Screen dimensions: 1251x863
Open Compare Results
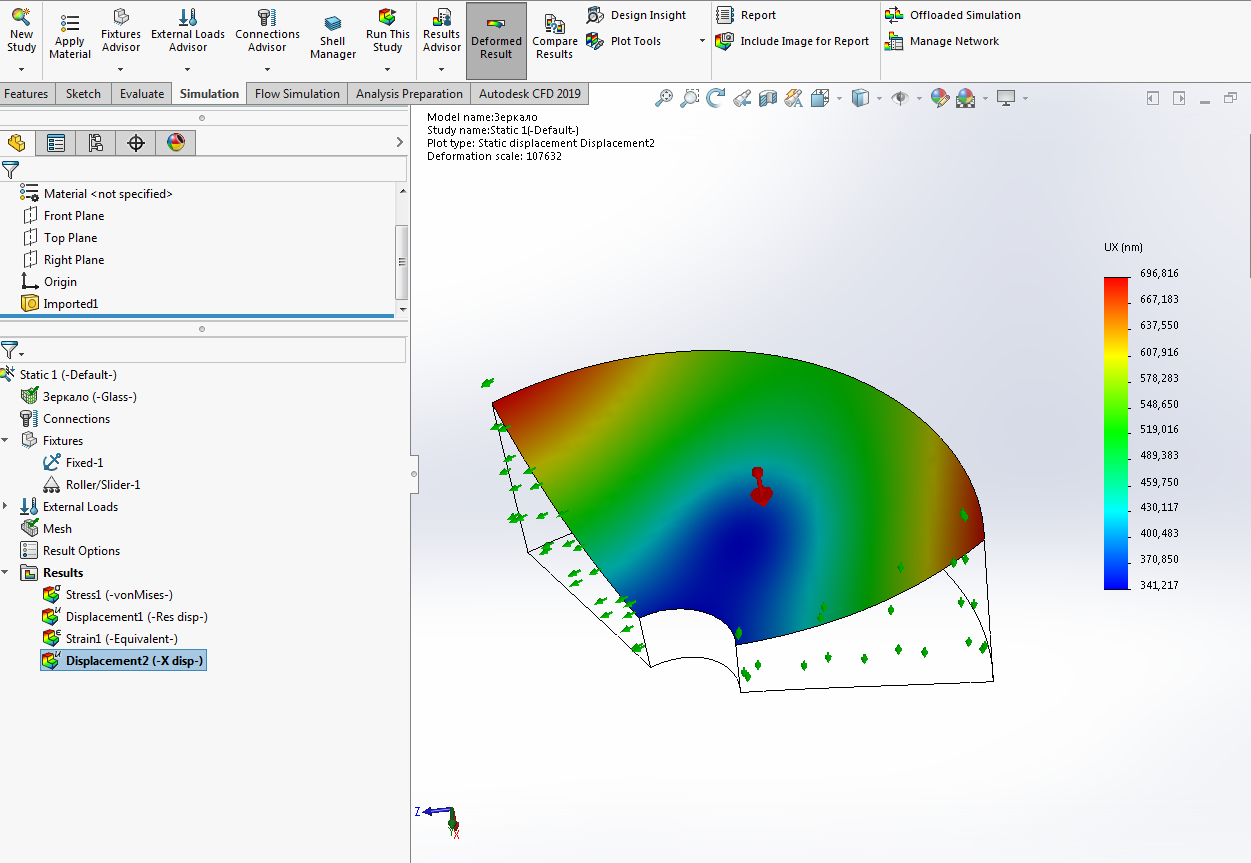(554, 33)
